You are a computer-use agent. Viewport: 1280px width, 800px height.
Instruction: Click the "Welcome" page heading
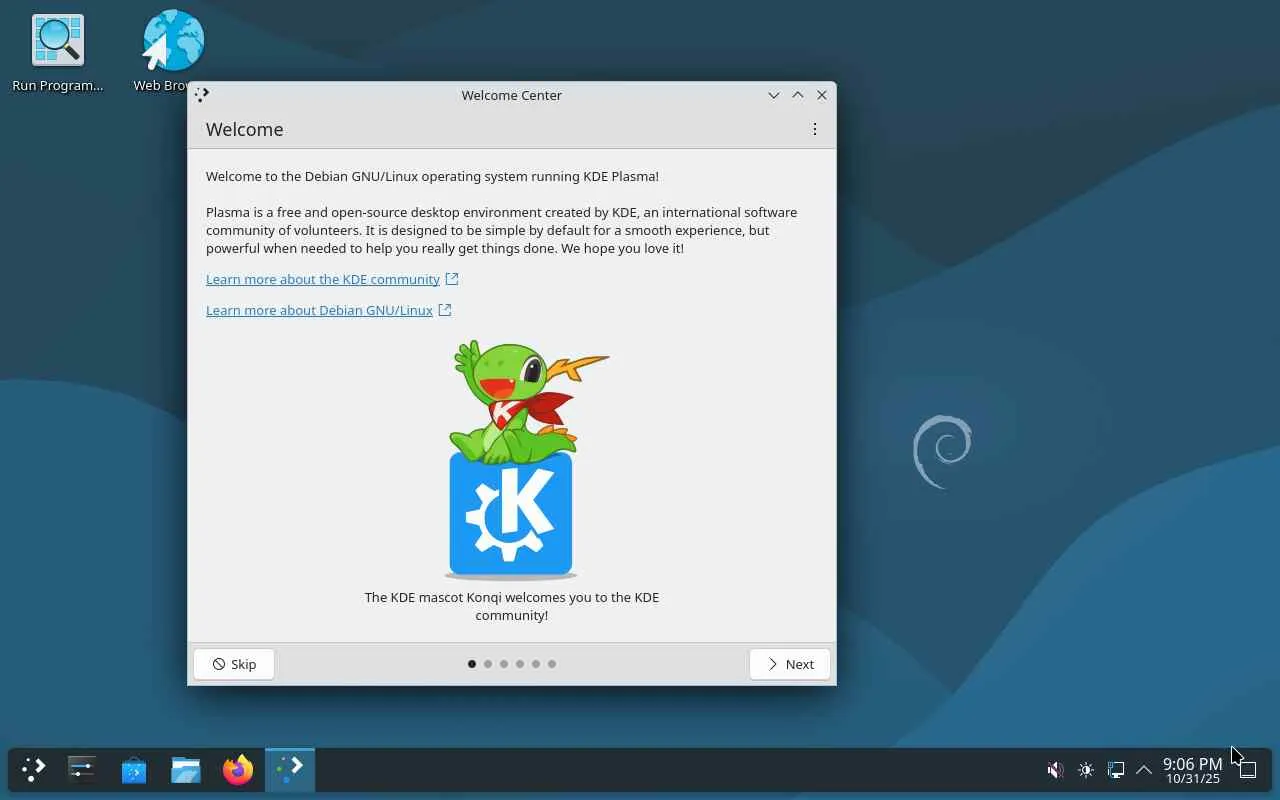click(245, 129)
